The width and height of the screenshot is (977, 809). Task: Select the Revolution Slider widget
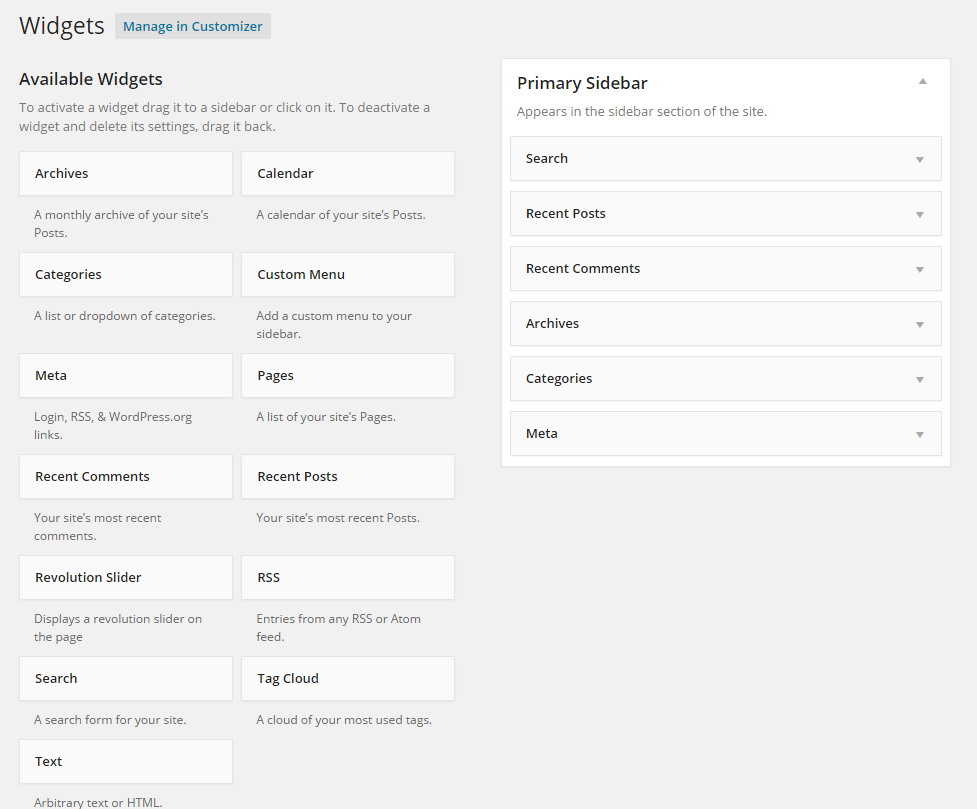coord(126,577)
